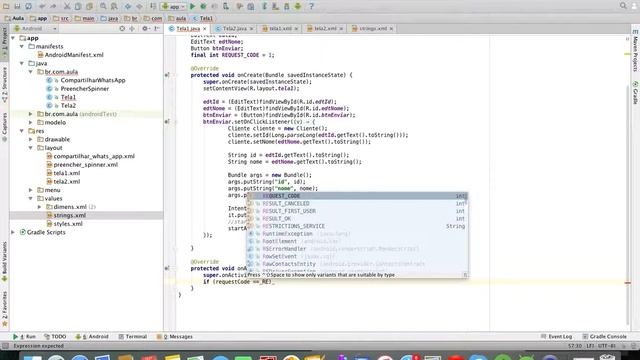
Task: Run the app with the green play icon
Action: click(193, 6)
